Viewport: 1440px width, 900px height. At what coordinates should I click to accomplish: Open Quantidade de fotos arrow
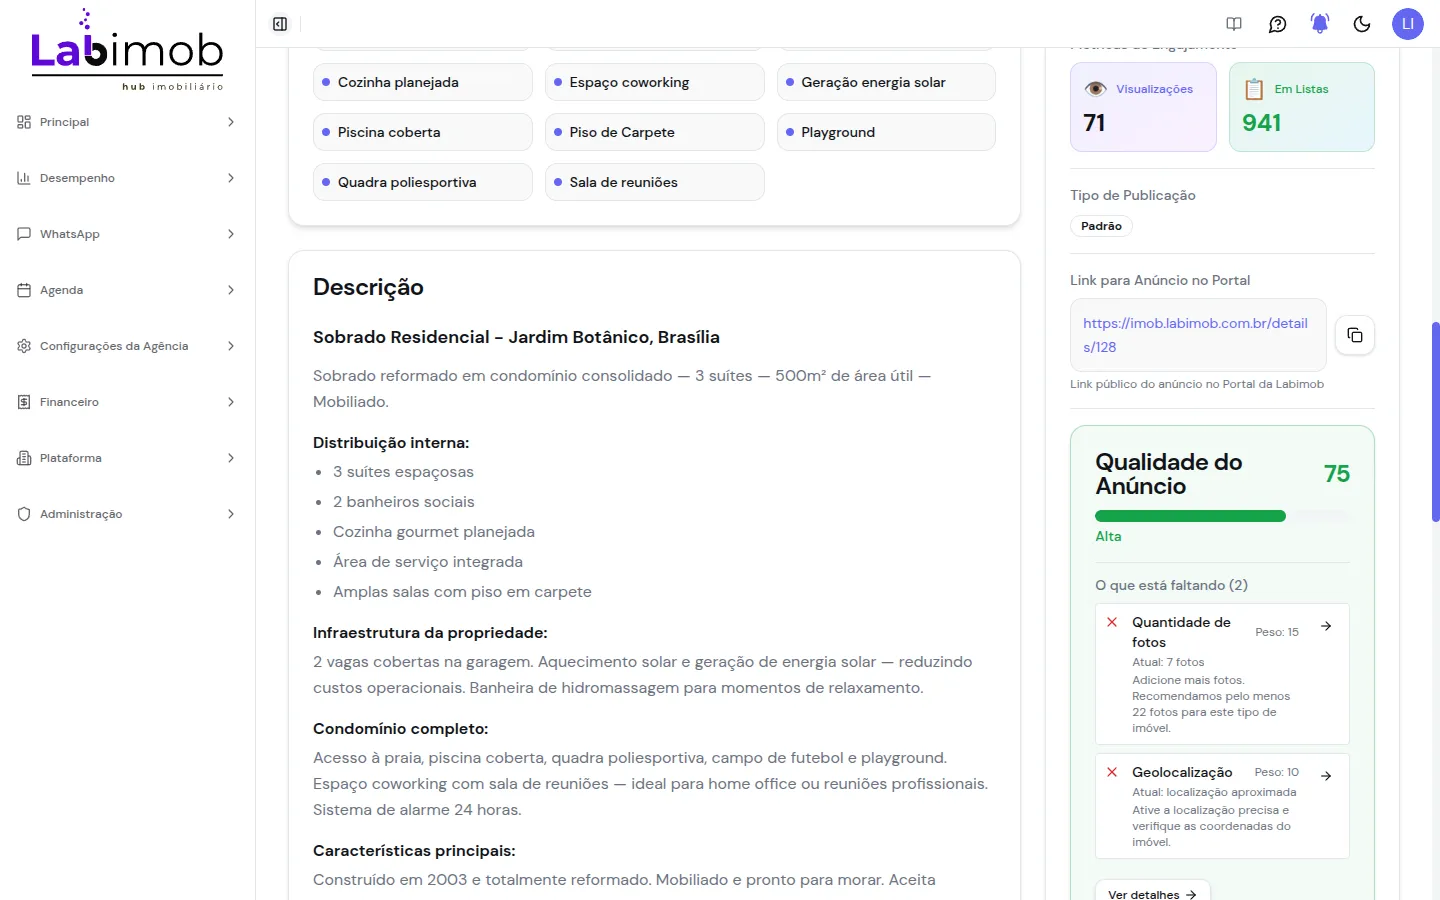(x=1326, y=626)
